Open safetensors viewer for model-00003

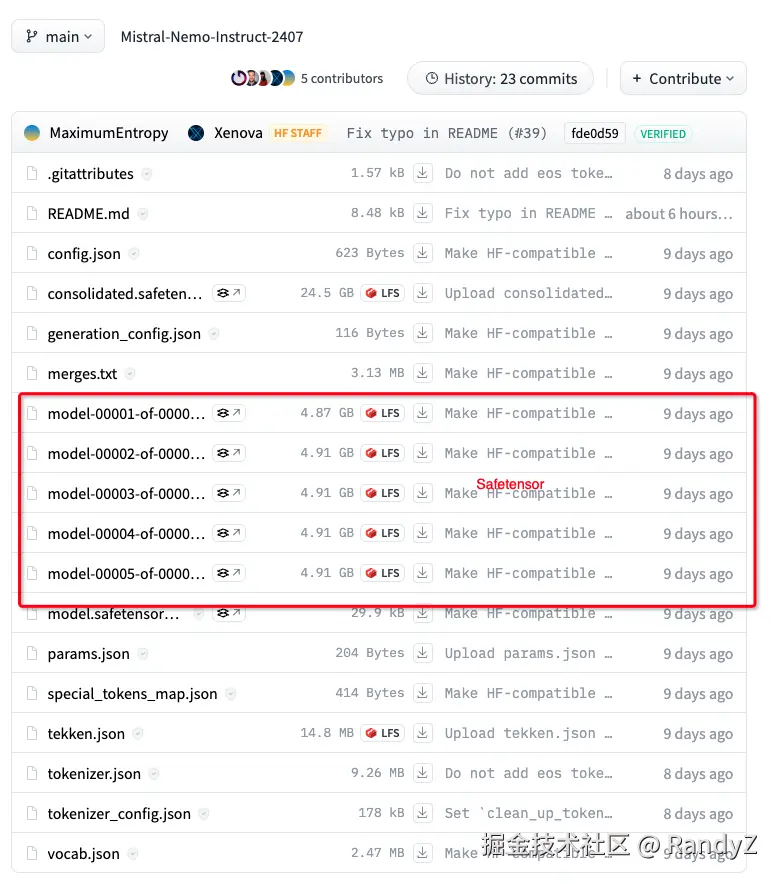229,493
